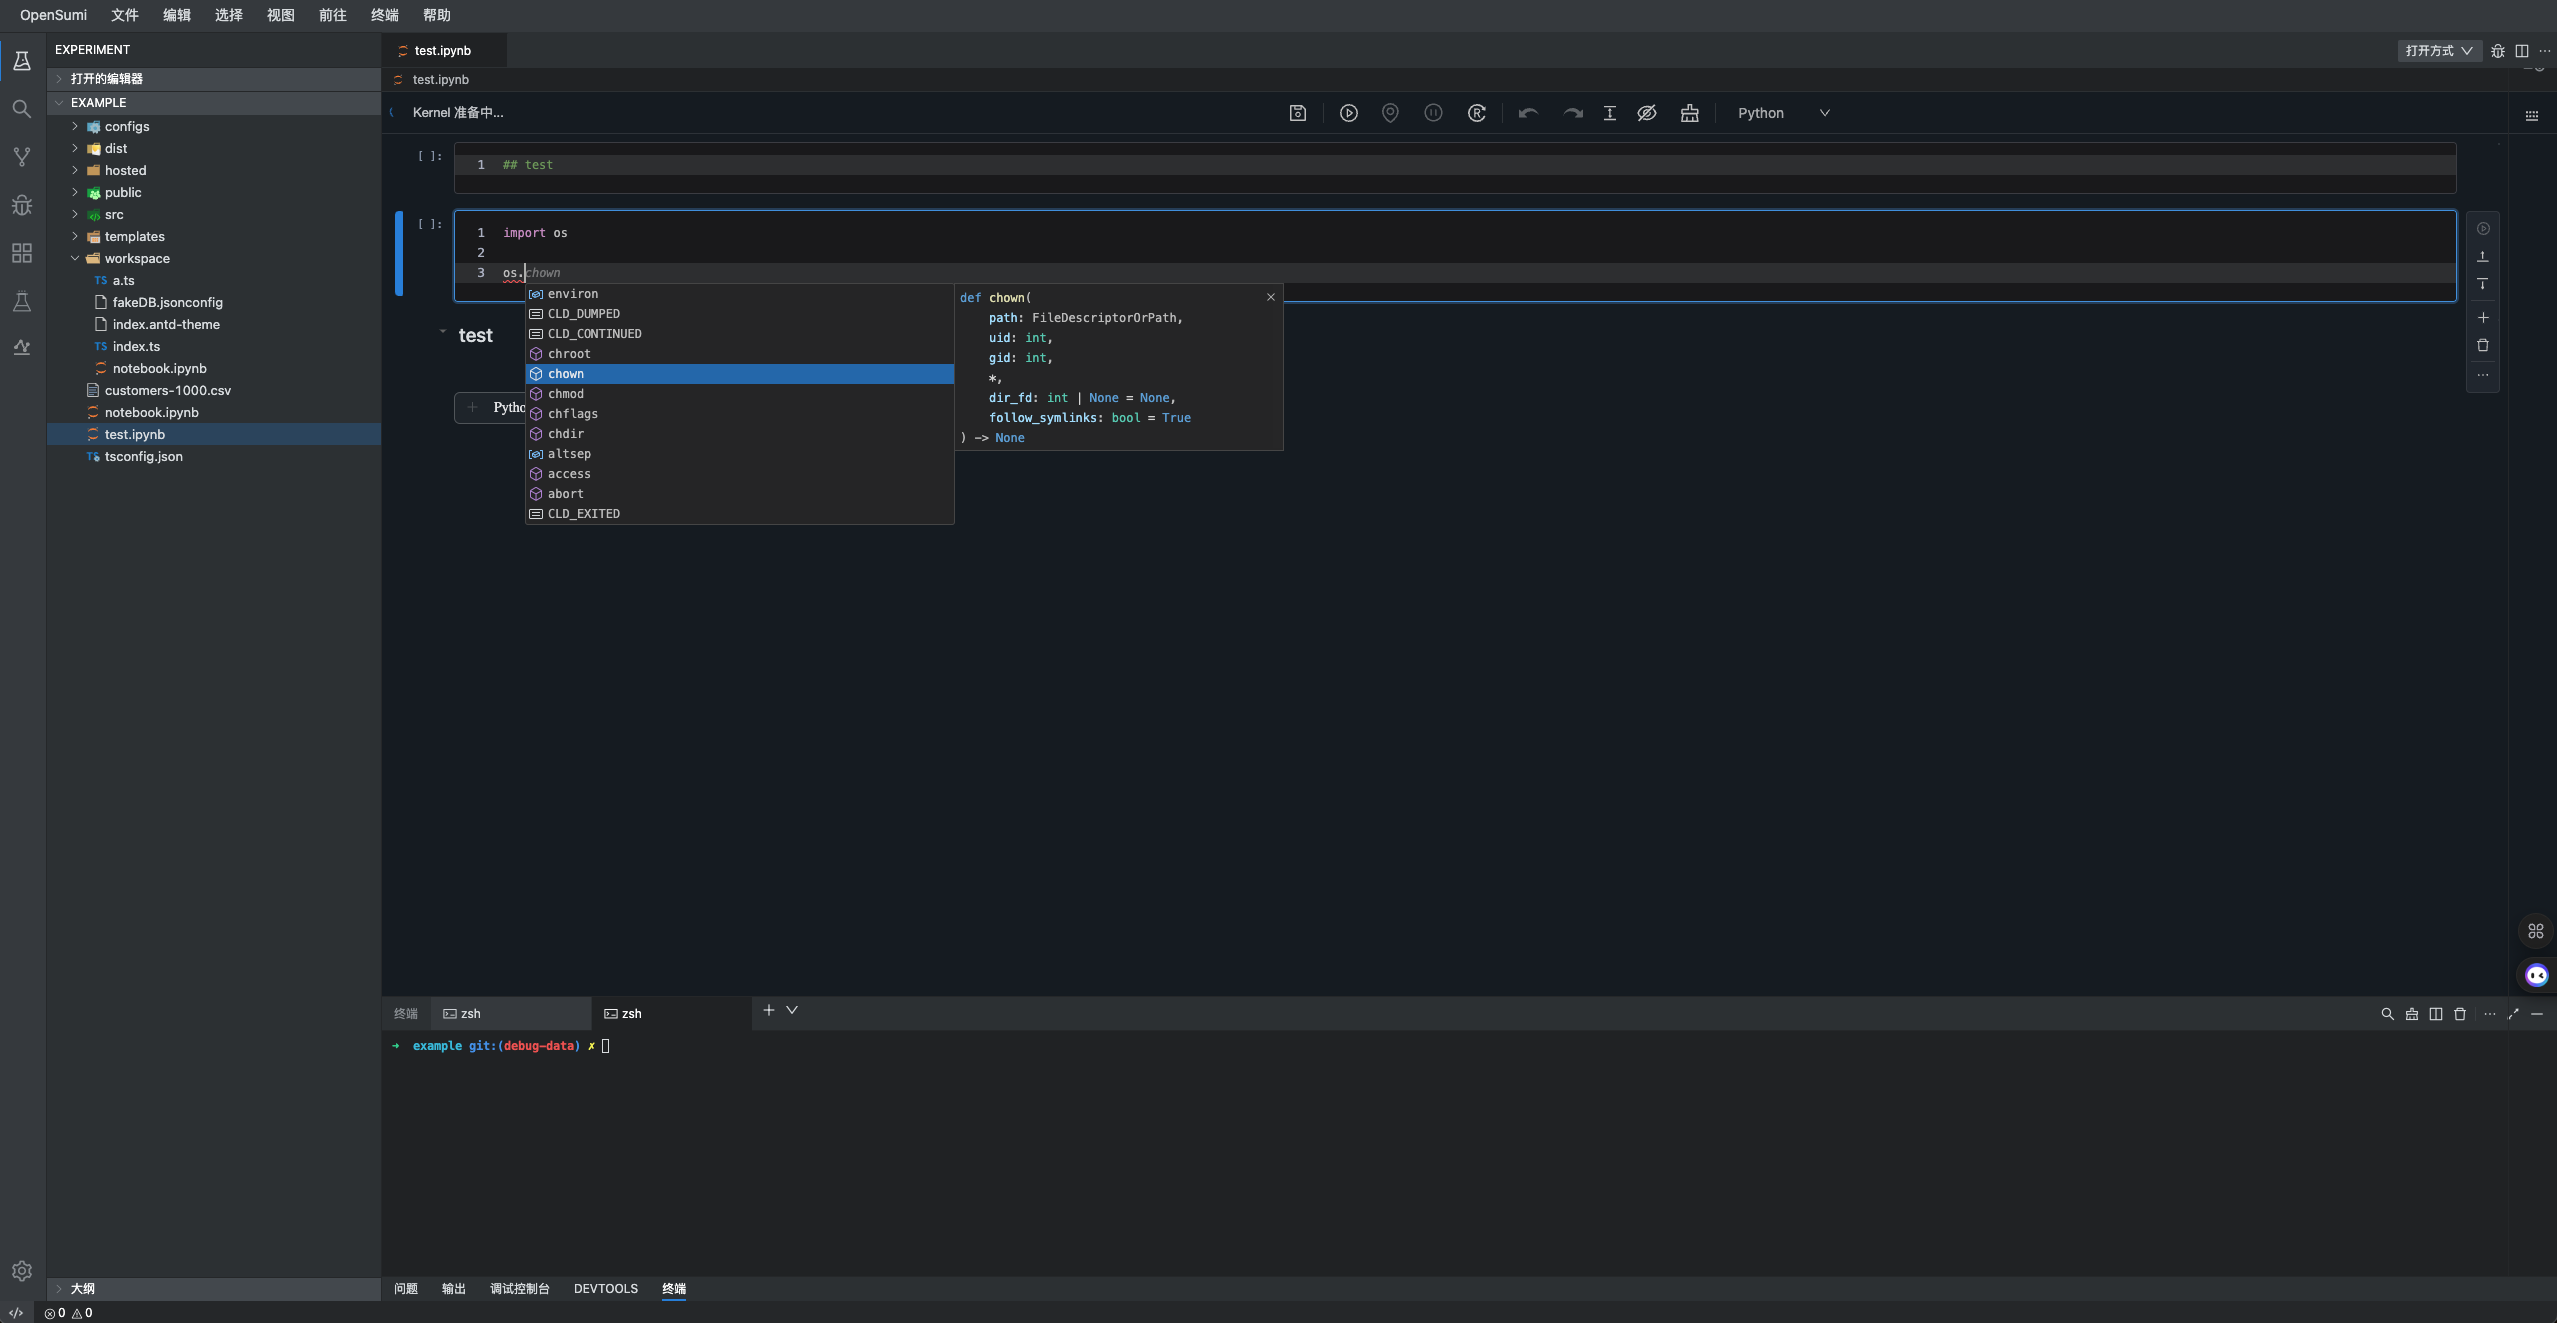Open the 编辑 menu
Screen dimensions: 2557x1323
click(177, 15)
